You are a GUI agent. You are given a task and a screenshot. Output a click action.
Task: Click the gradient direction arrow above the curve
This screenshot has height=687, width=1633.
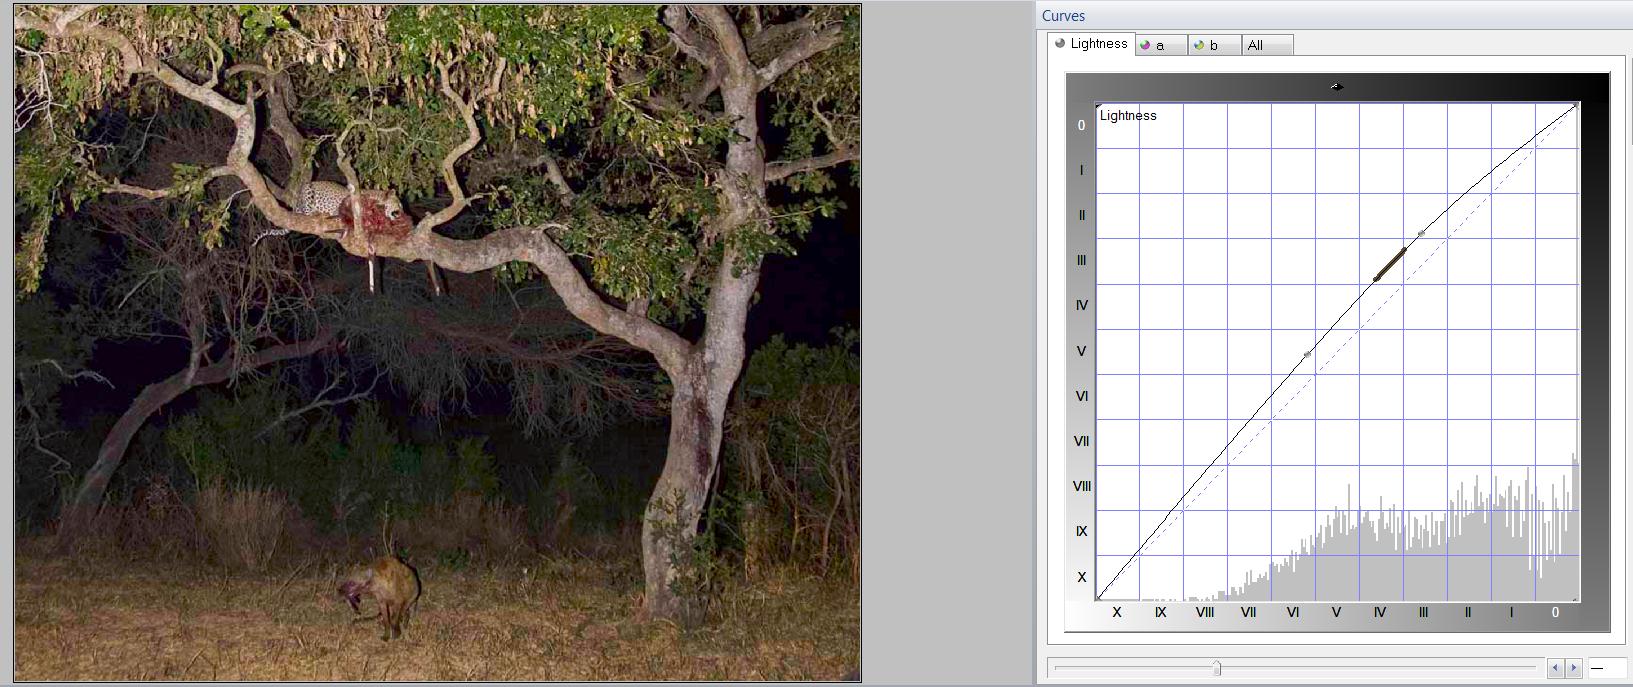(x=1337, y=87)
